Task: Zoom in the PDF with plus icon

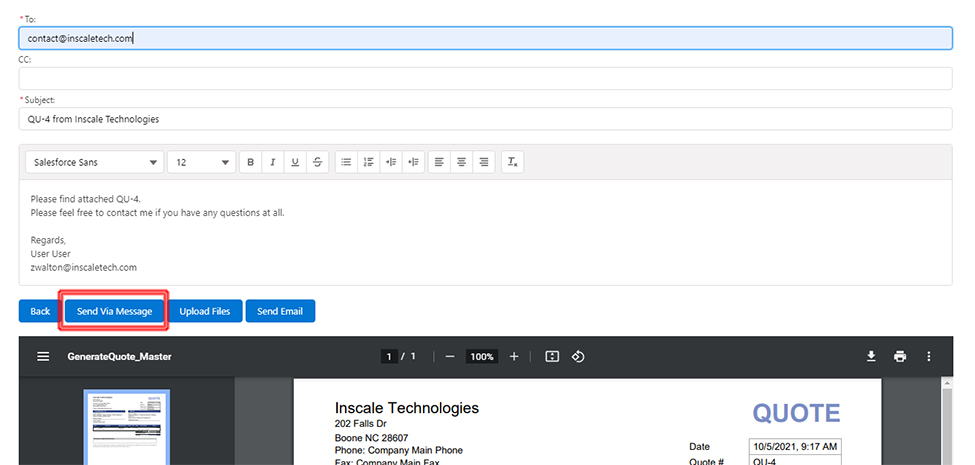Action: 514,356
